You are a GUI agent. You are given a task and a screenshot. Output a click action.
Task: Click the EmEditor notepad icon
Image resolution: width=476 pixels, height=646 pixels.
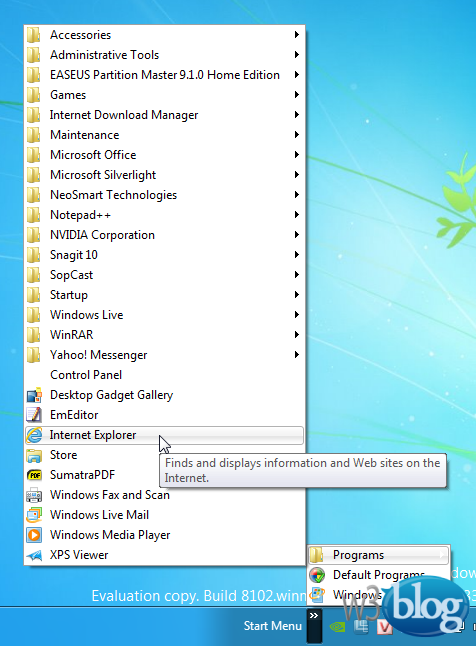pos(34,415)
